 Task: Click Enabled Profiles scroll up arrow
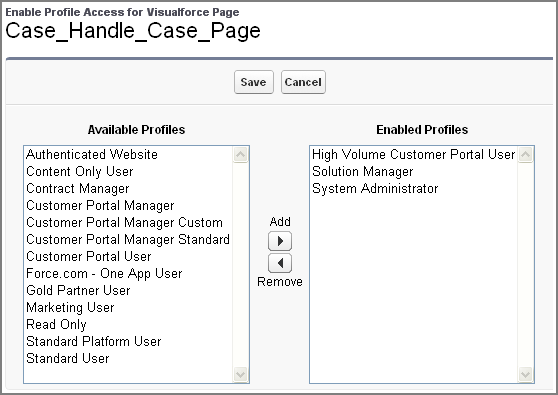[526, 155]
